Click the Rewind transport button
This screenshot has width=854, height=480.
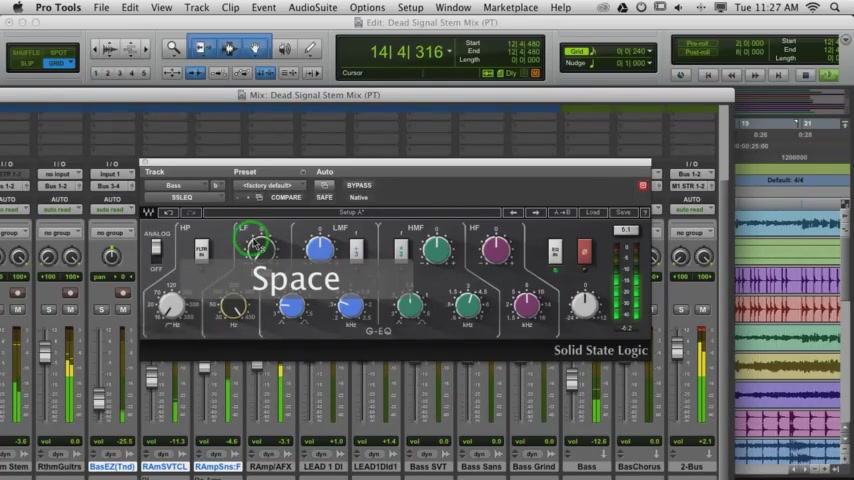coord(731,75)
